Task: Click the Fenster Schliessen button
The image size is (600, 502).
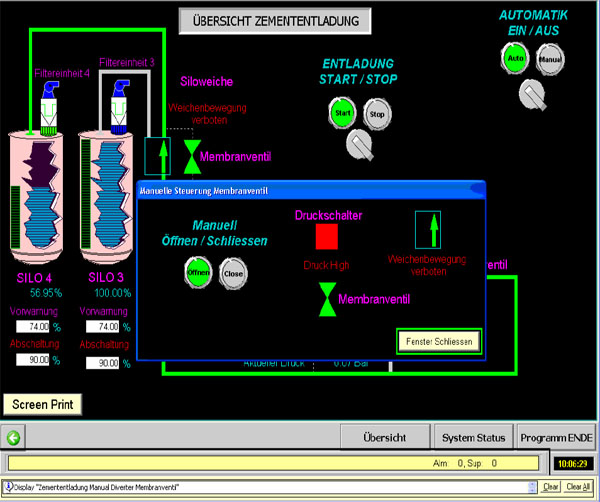Action: 438,341
